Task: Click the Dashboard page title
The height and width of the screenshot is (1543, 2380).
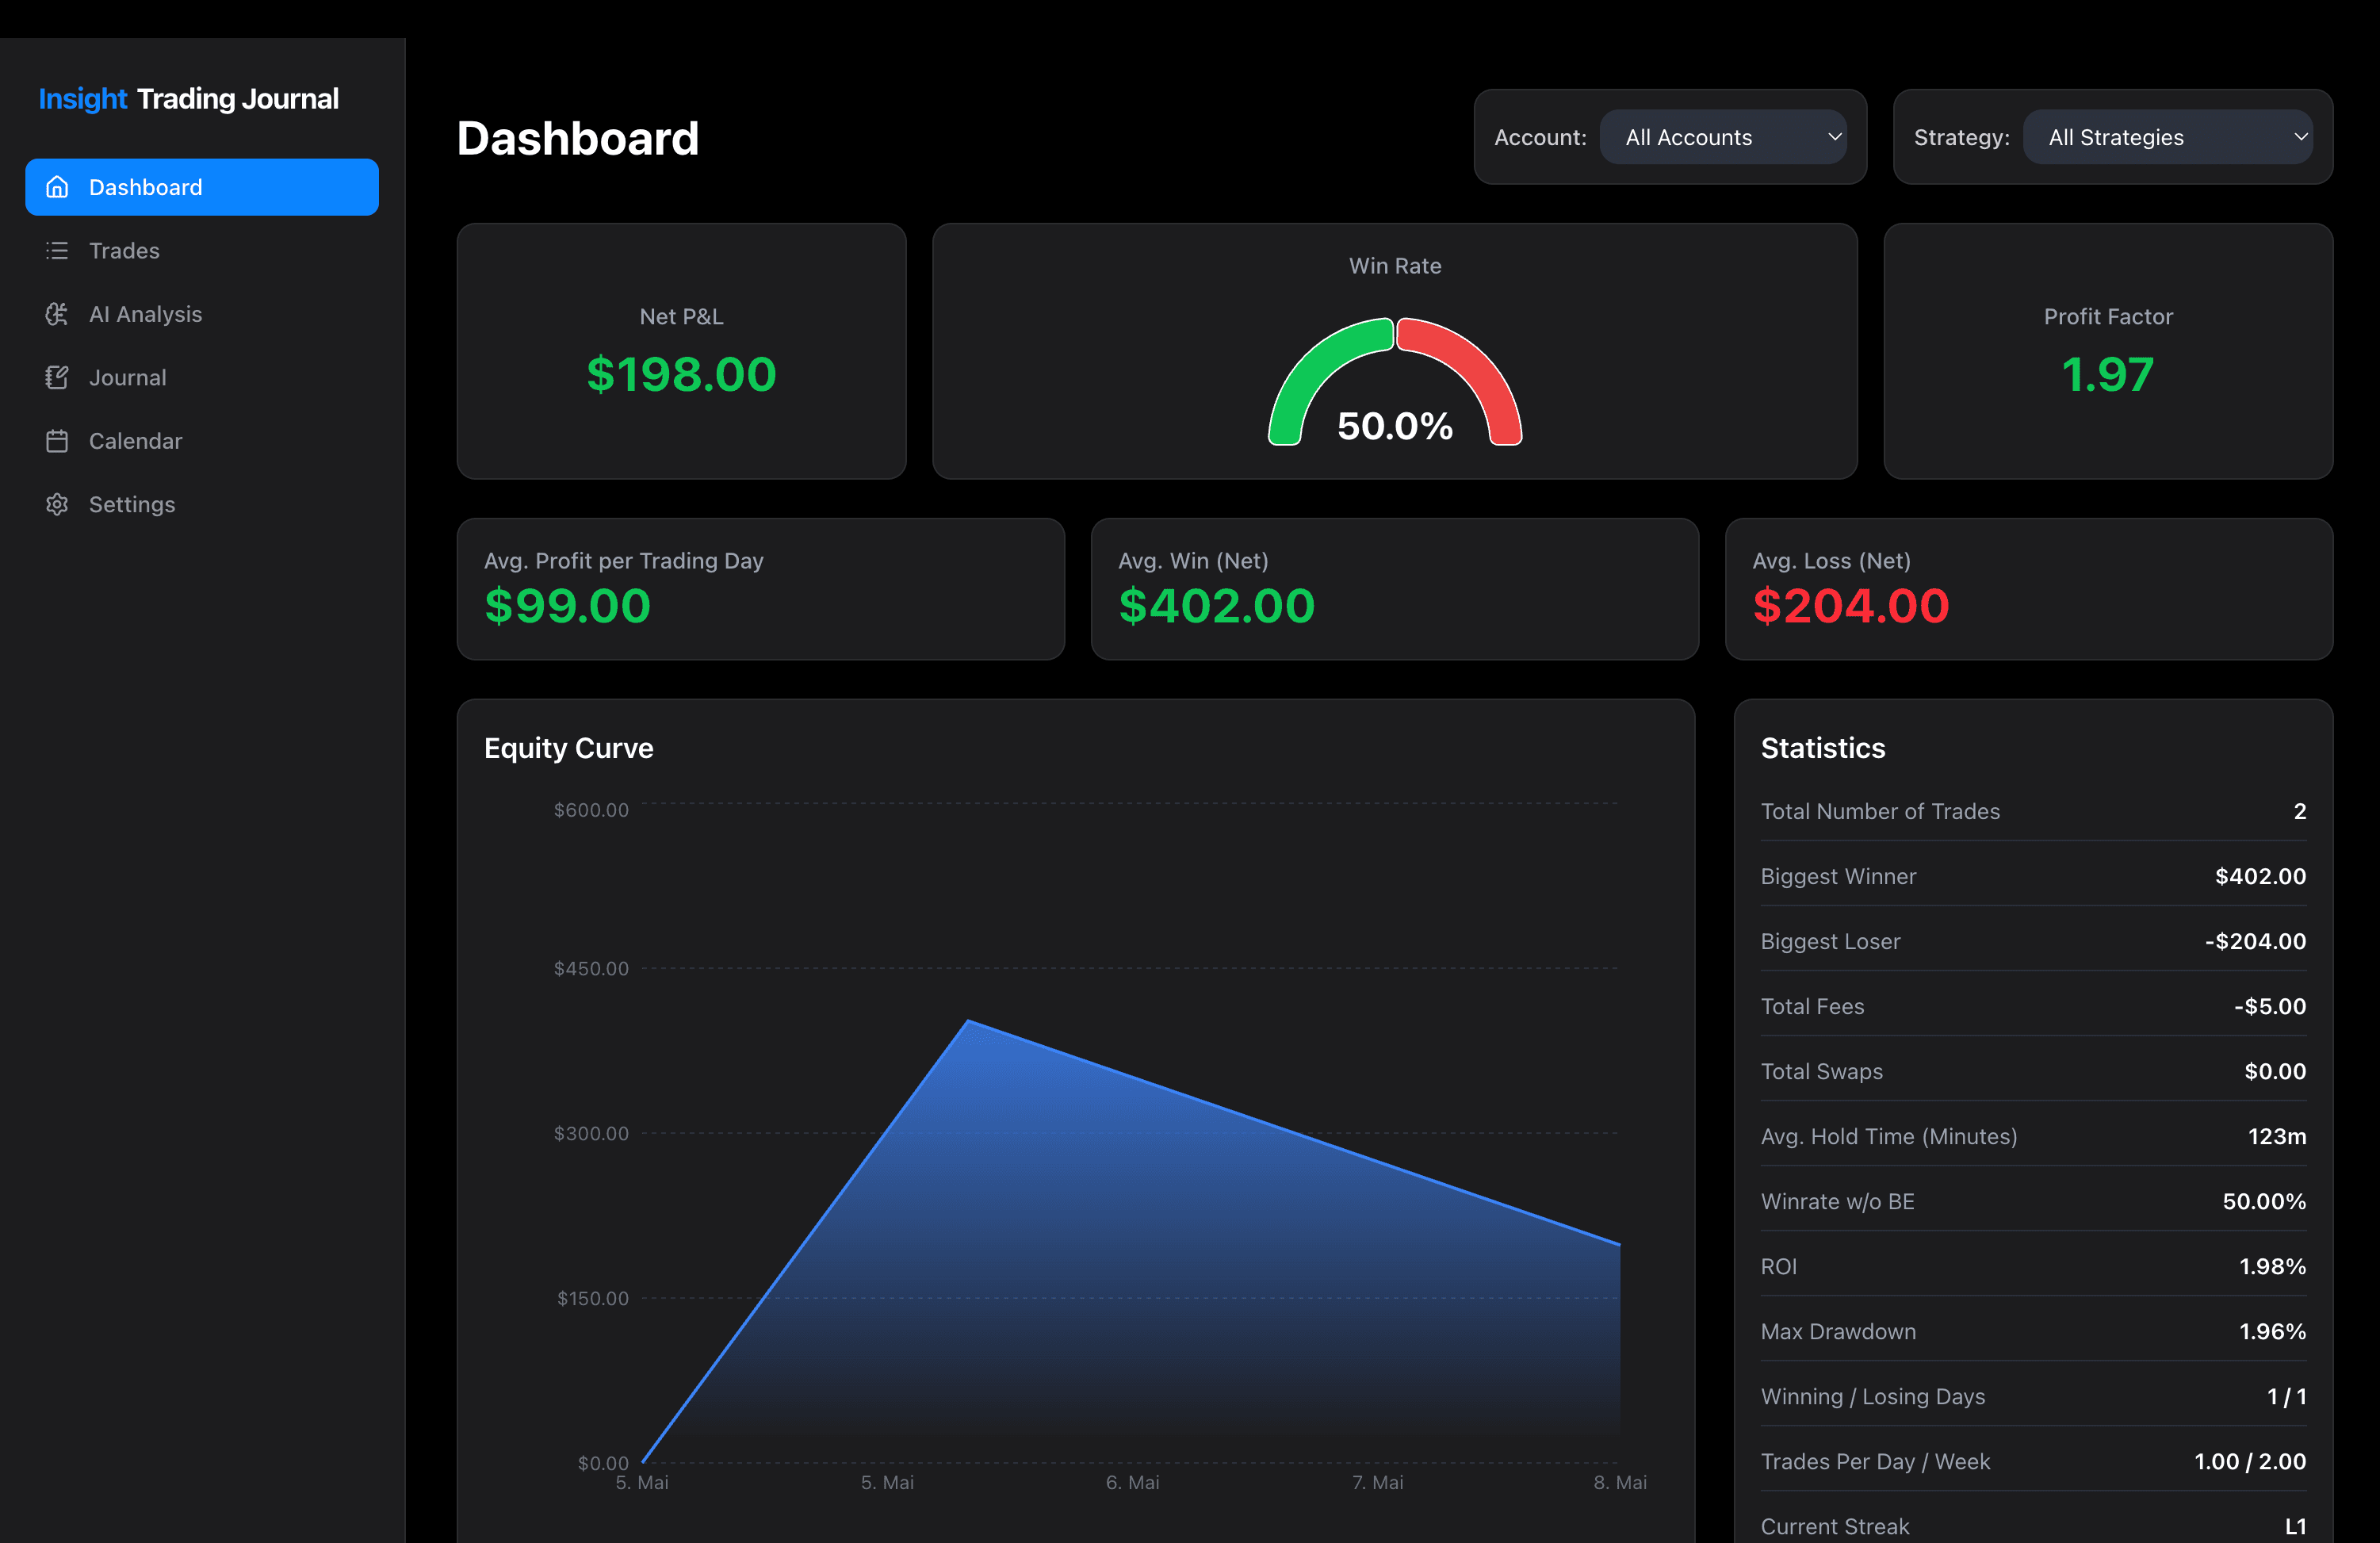Action: pyautogui.click(x=577, y=138)
